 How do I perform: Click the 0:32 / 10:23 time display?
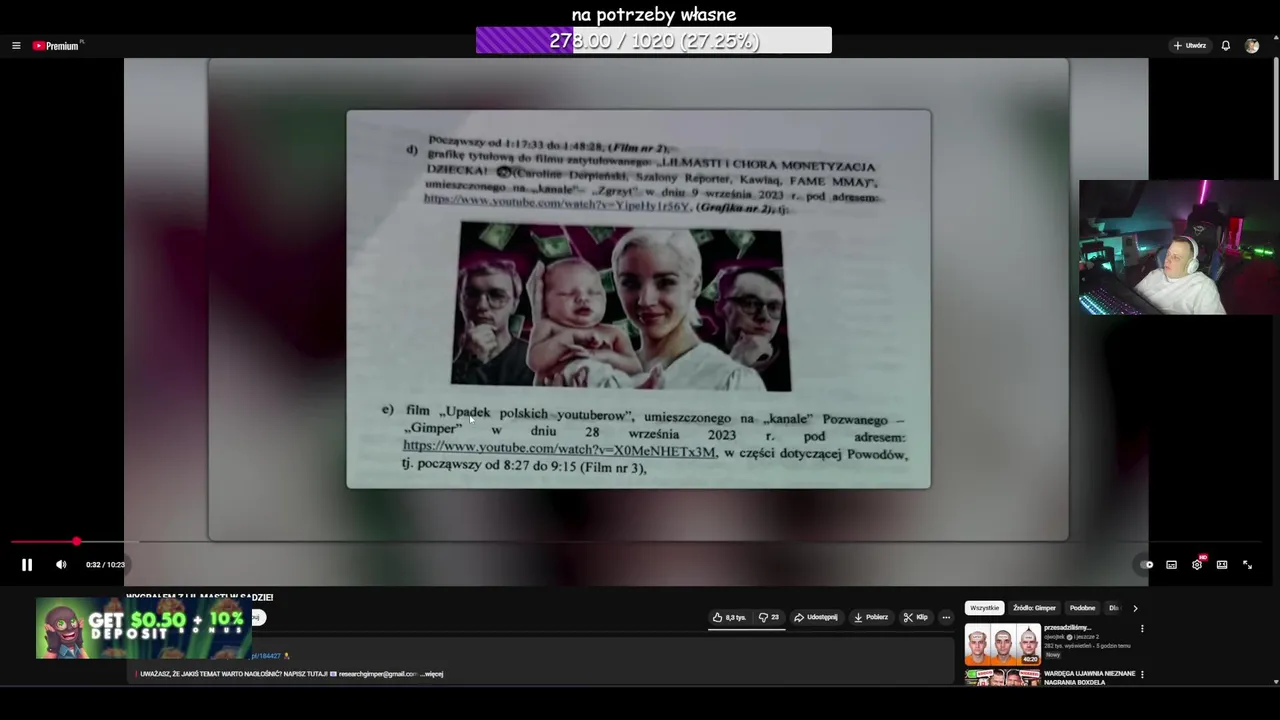click(x=105, y=565)
